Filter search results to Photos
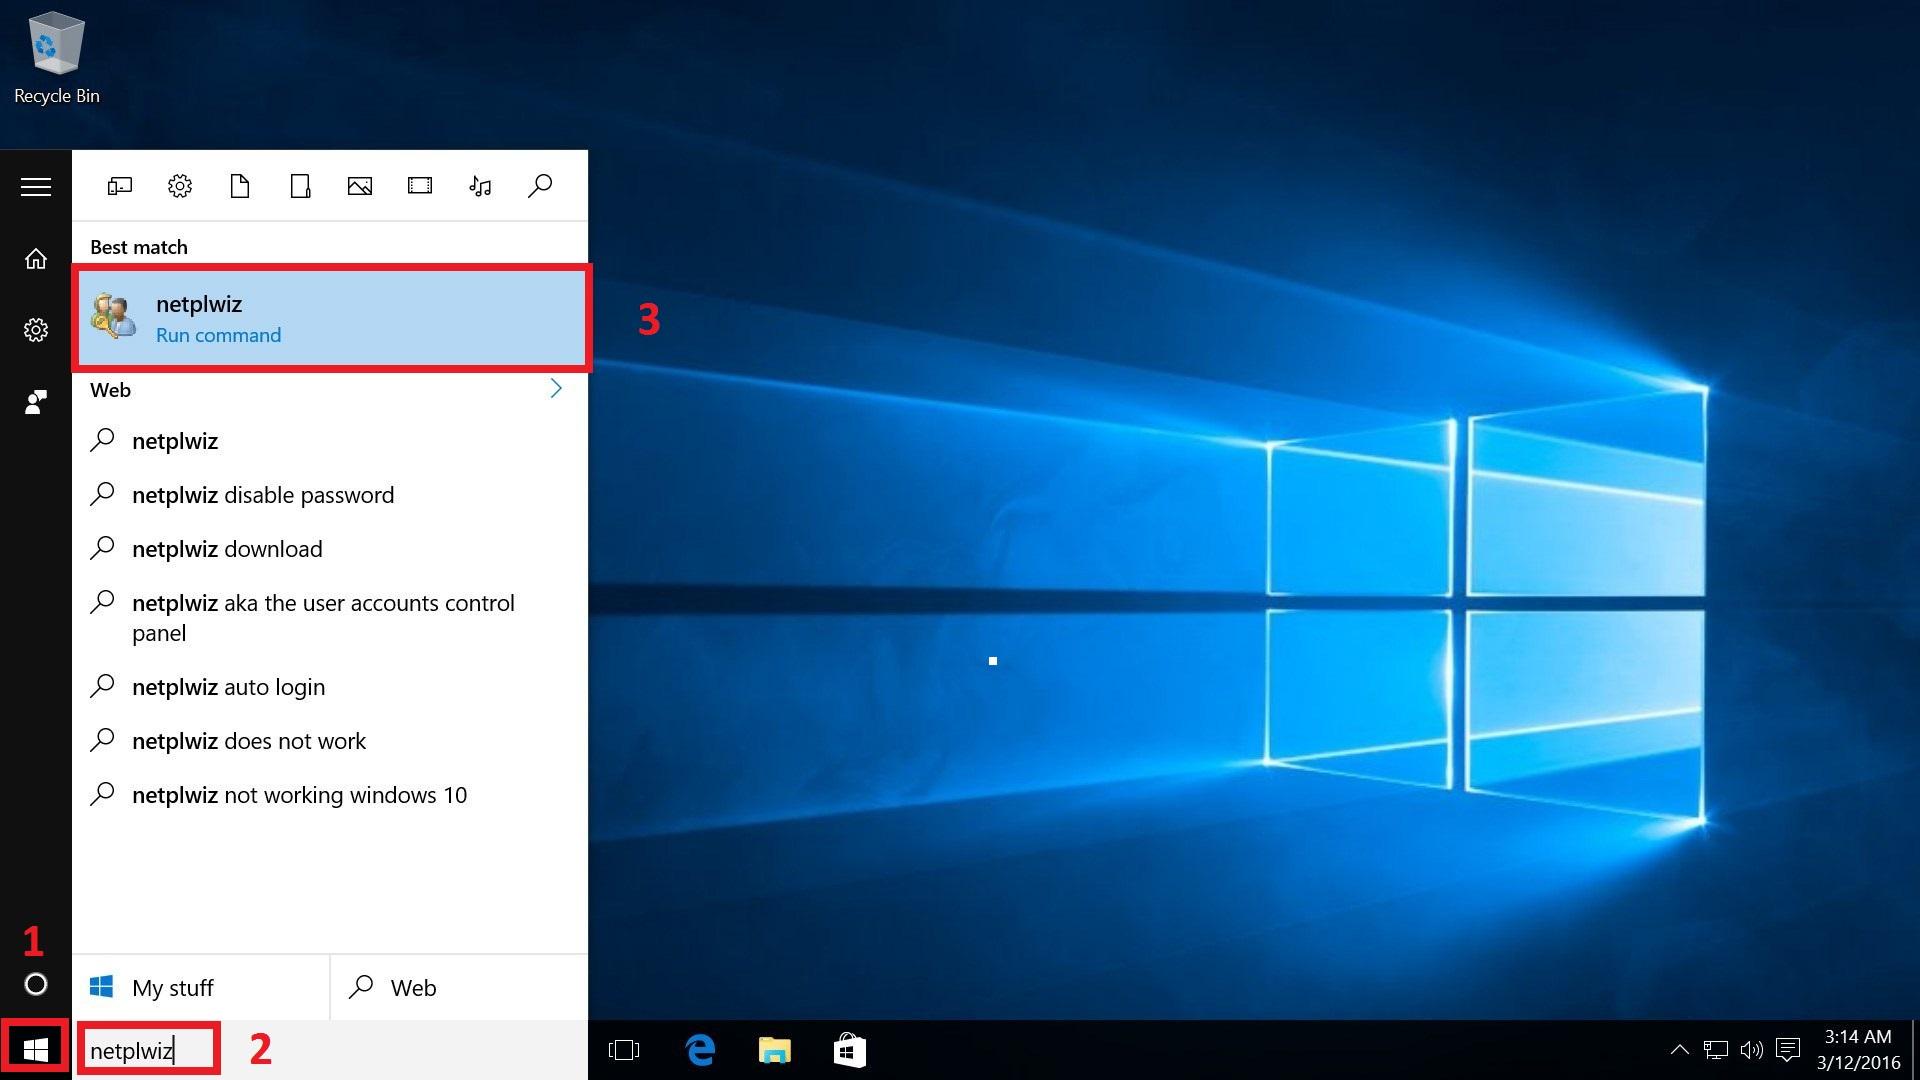The width and height of the screenshot is (1920, 1080). pos(360,185)
